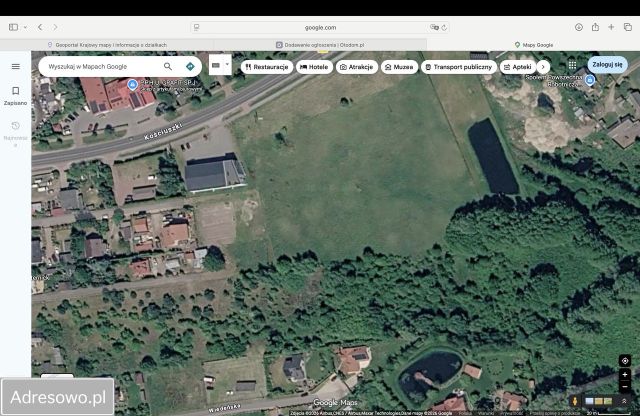Filter by Muzea chip
The width and height of the screenshot is (640, 416).
[x=399, y=67]
